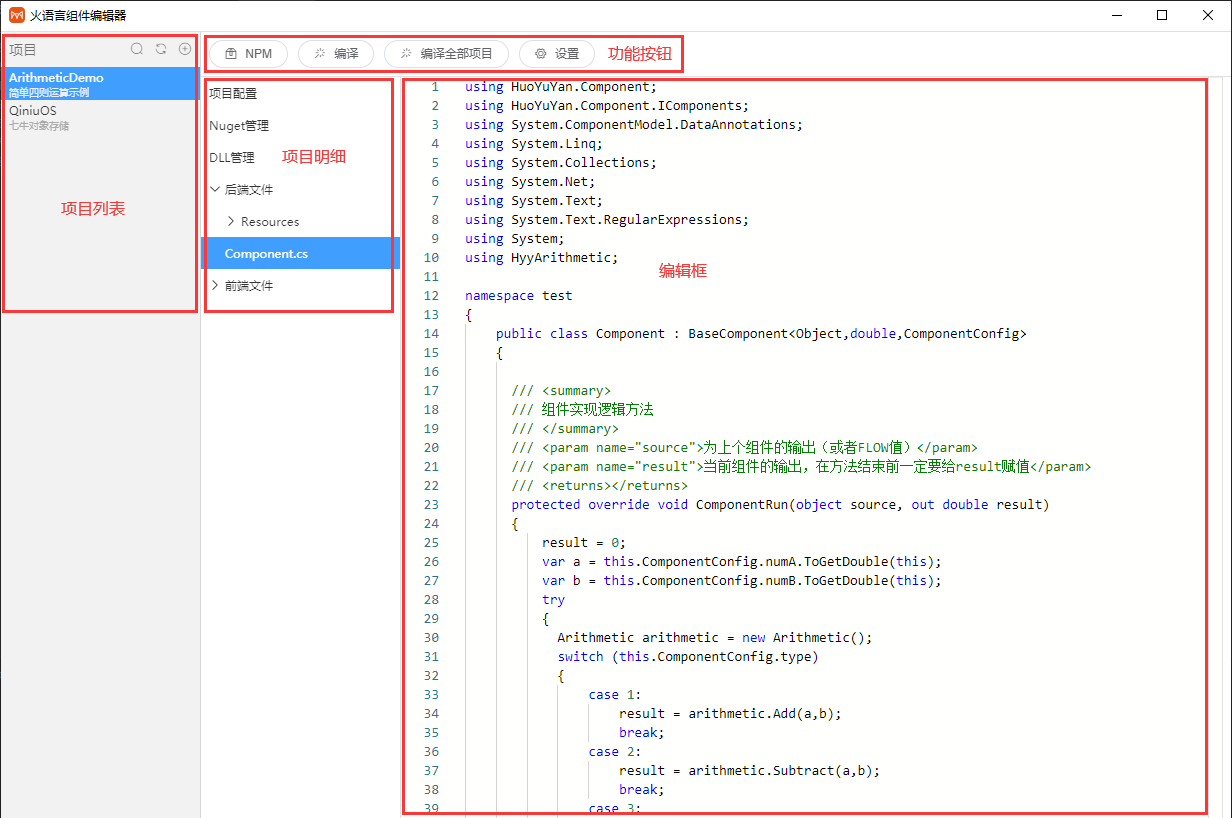This screenshot has height=818, width=1232.
Task: Click the search projects icon
Action: (x=137, y=49)
